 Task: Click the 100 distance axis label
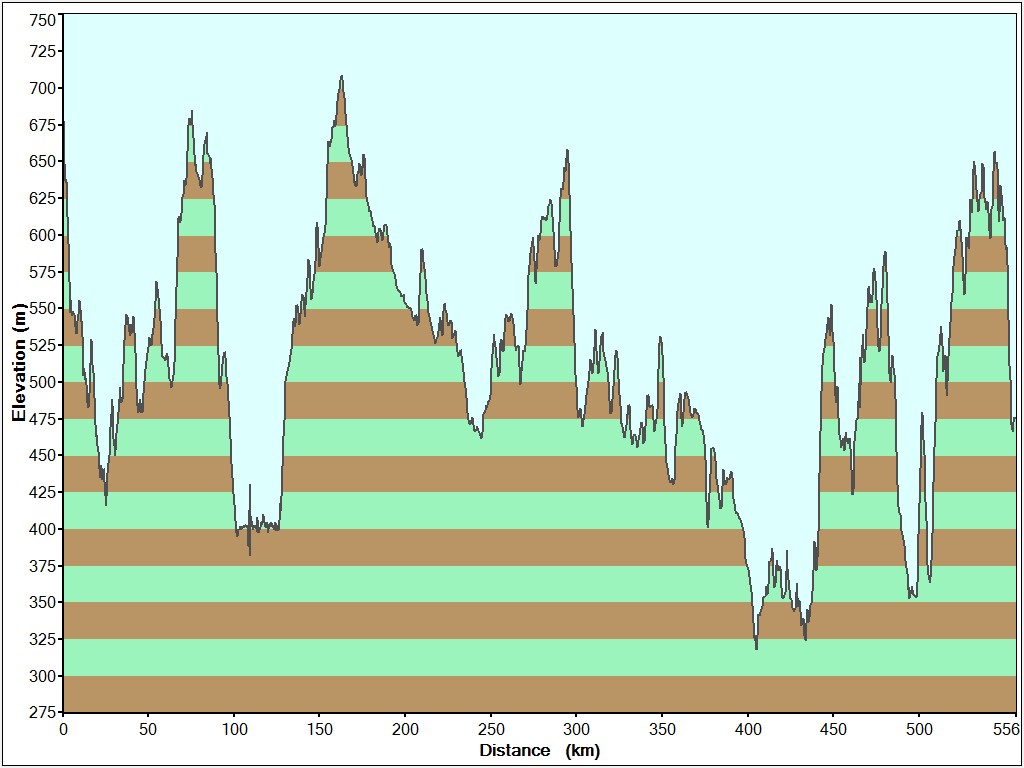click(234, 729)
